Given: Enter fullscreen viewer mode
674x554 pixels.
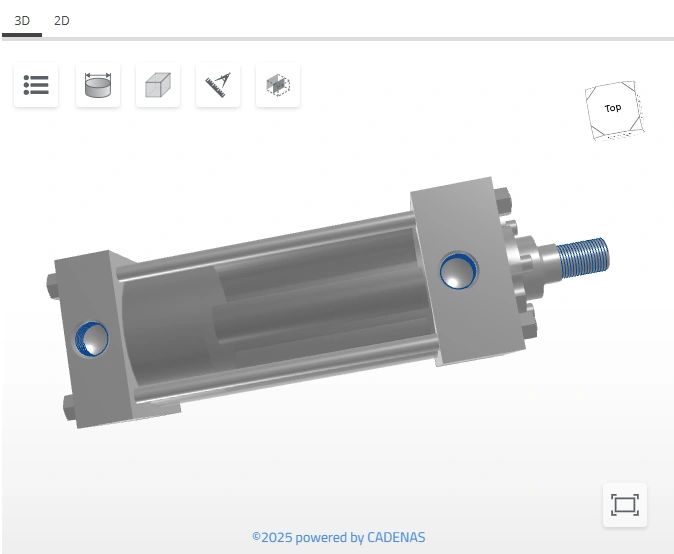Looking at the screenshot, I should 624,505.
